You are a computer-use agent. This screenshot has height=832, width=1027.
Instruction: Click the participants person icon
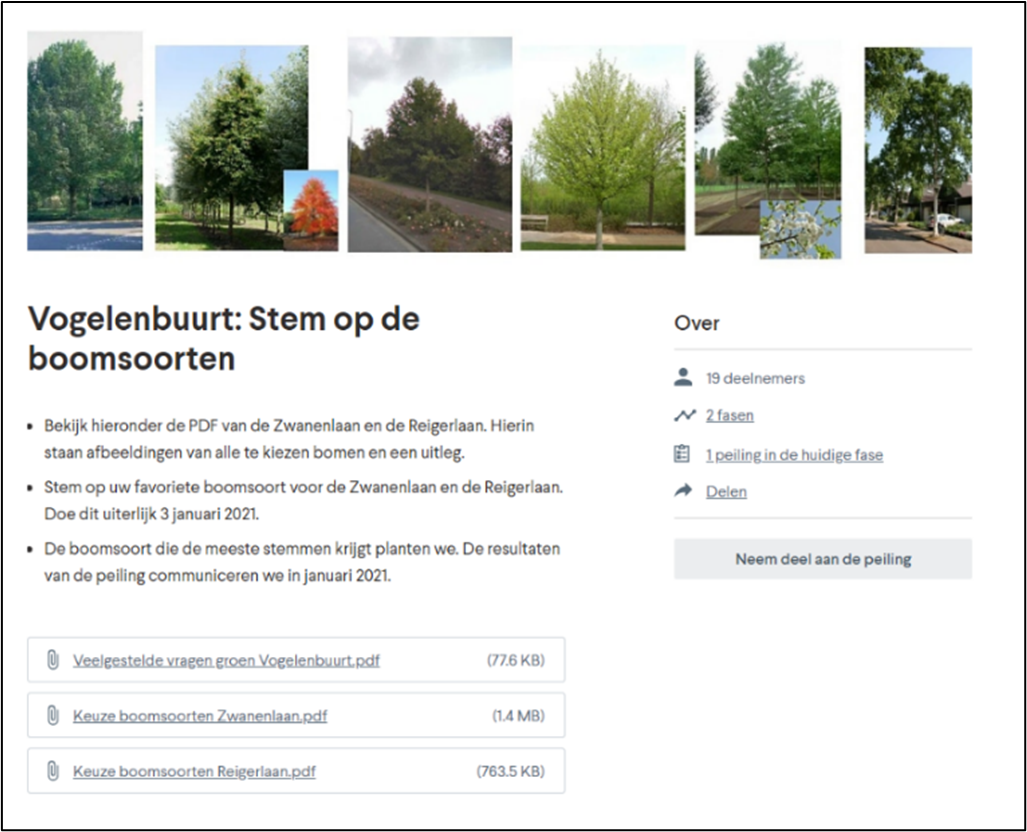click(684, 377)
